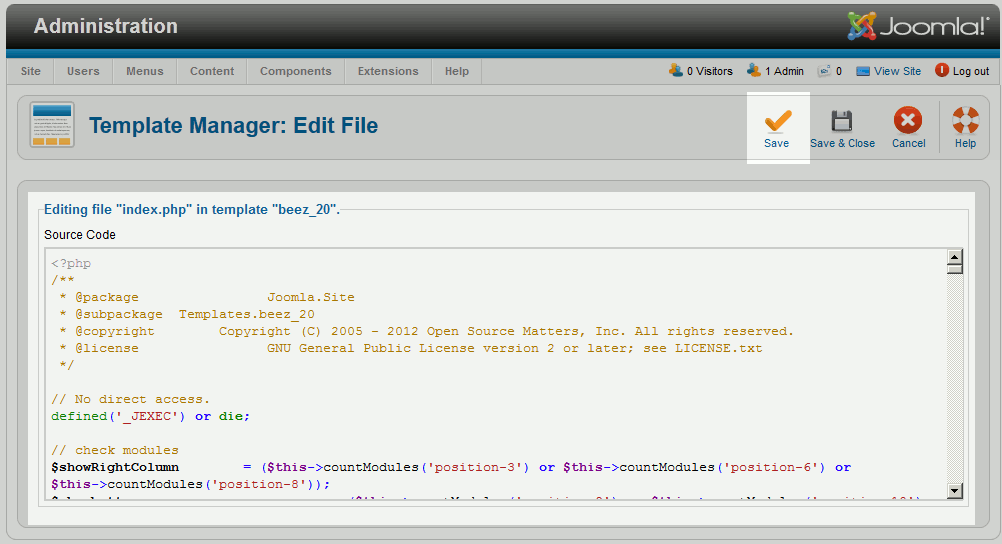Click the red Cancel icon
Viewport: 1002px width, 544px height.
tap(908, 120)
